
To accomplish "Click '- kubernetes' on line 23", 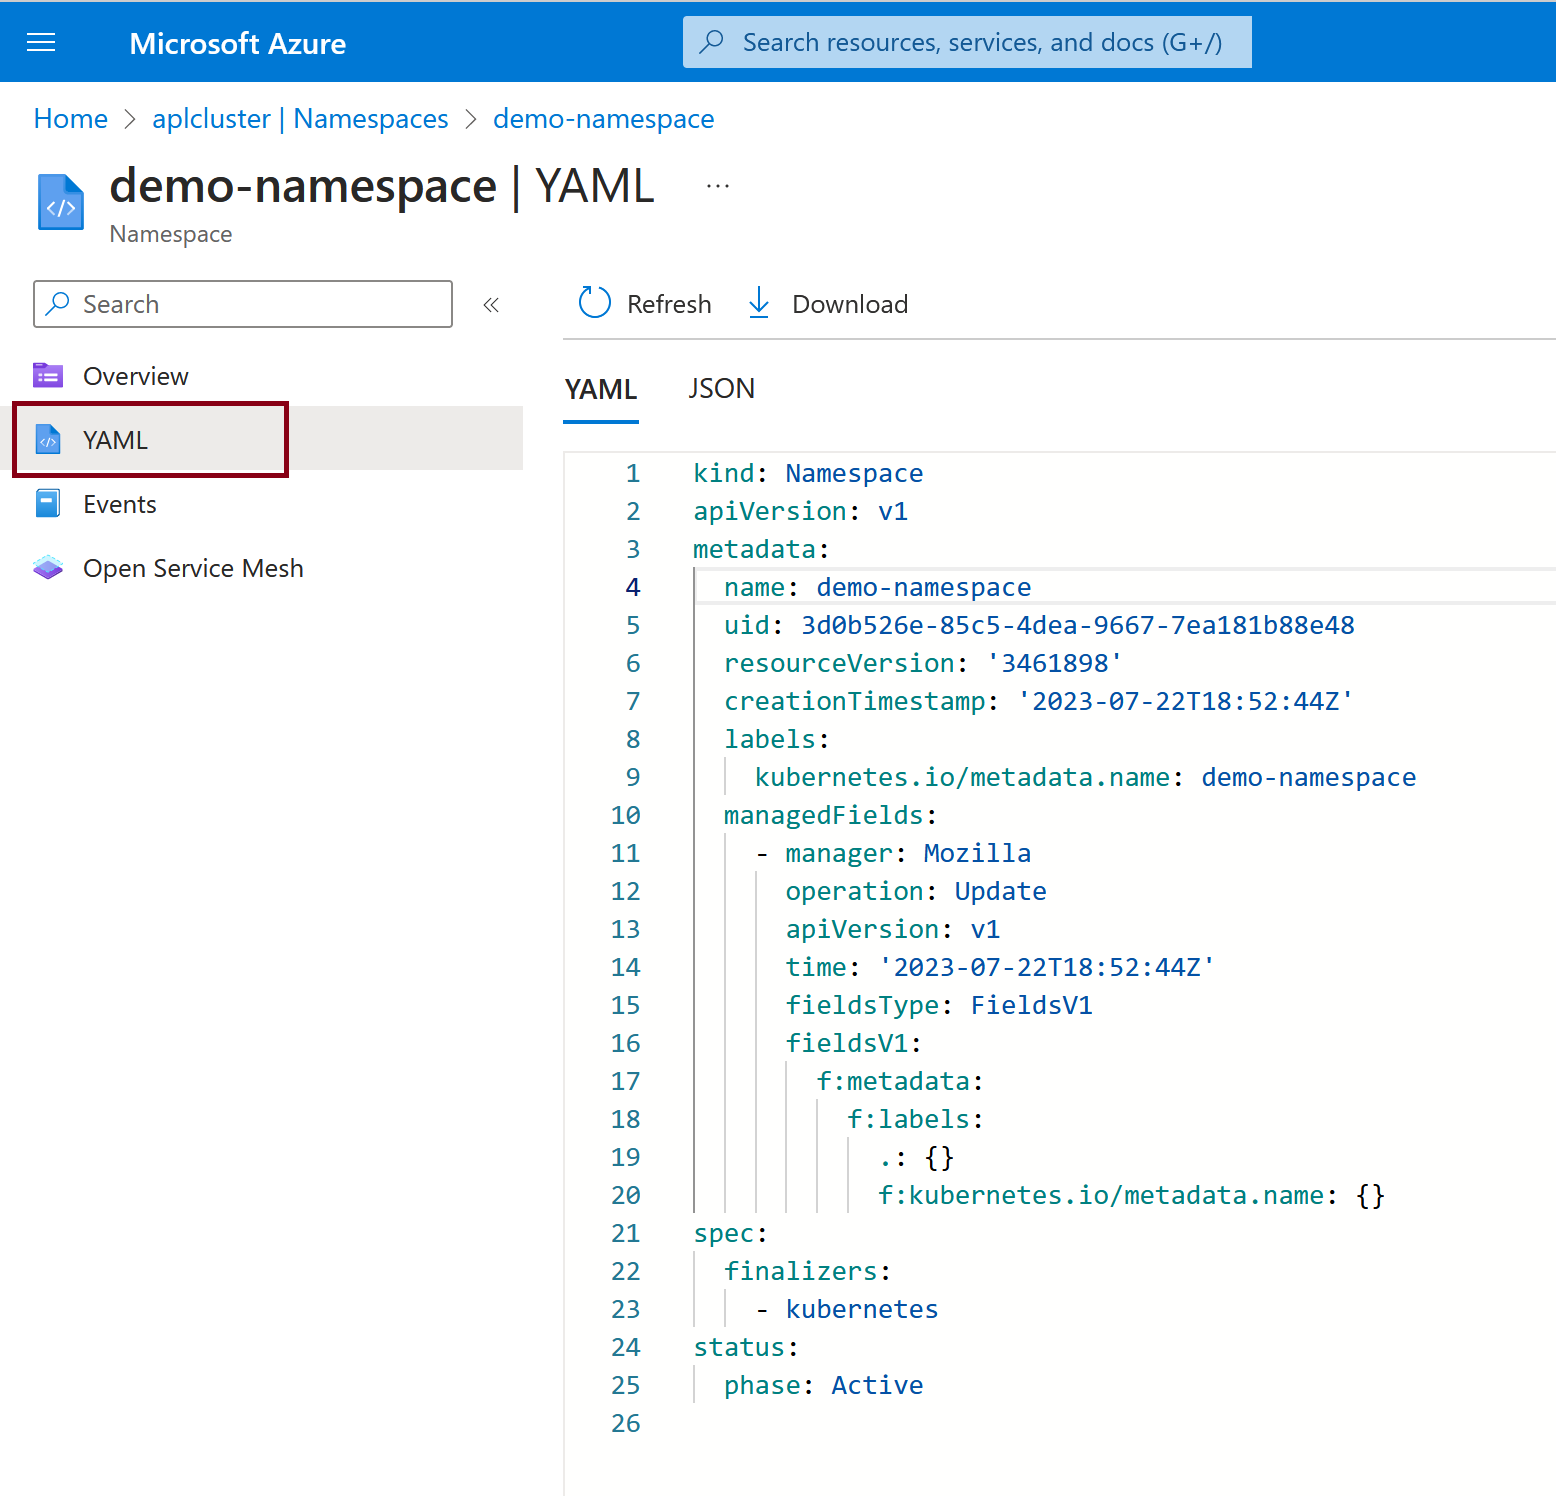I will point(847,1309).
